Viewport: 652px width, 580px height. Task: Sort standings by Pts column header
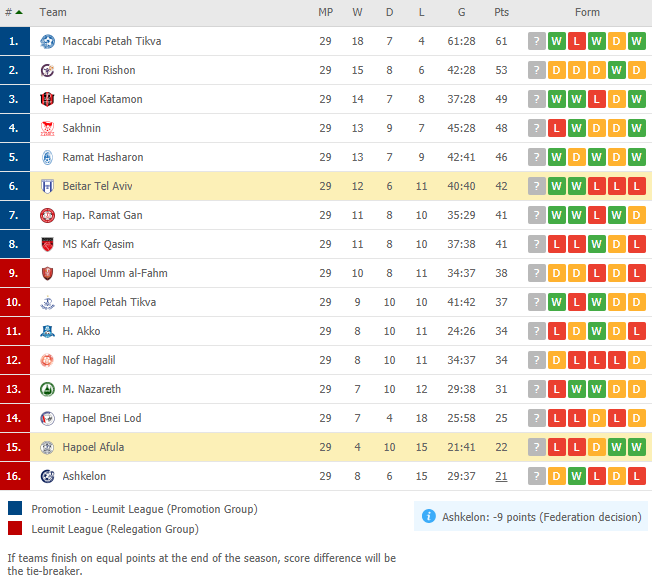[501, 12]
